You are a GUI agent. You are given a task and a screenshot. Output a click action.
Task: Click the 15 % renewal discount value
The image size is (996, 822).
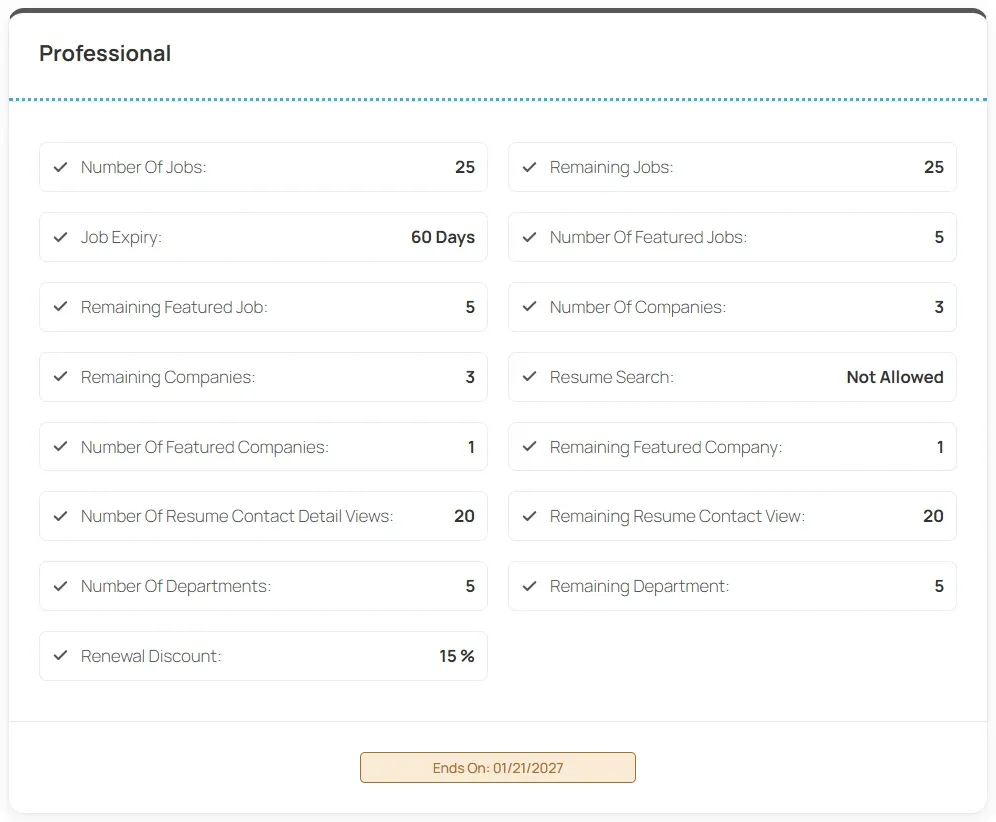pyautogui.click(x=457, y=656)
